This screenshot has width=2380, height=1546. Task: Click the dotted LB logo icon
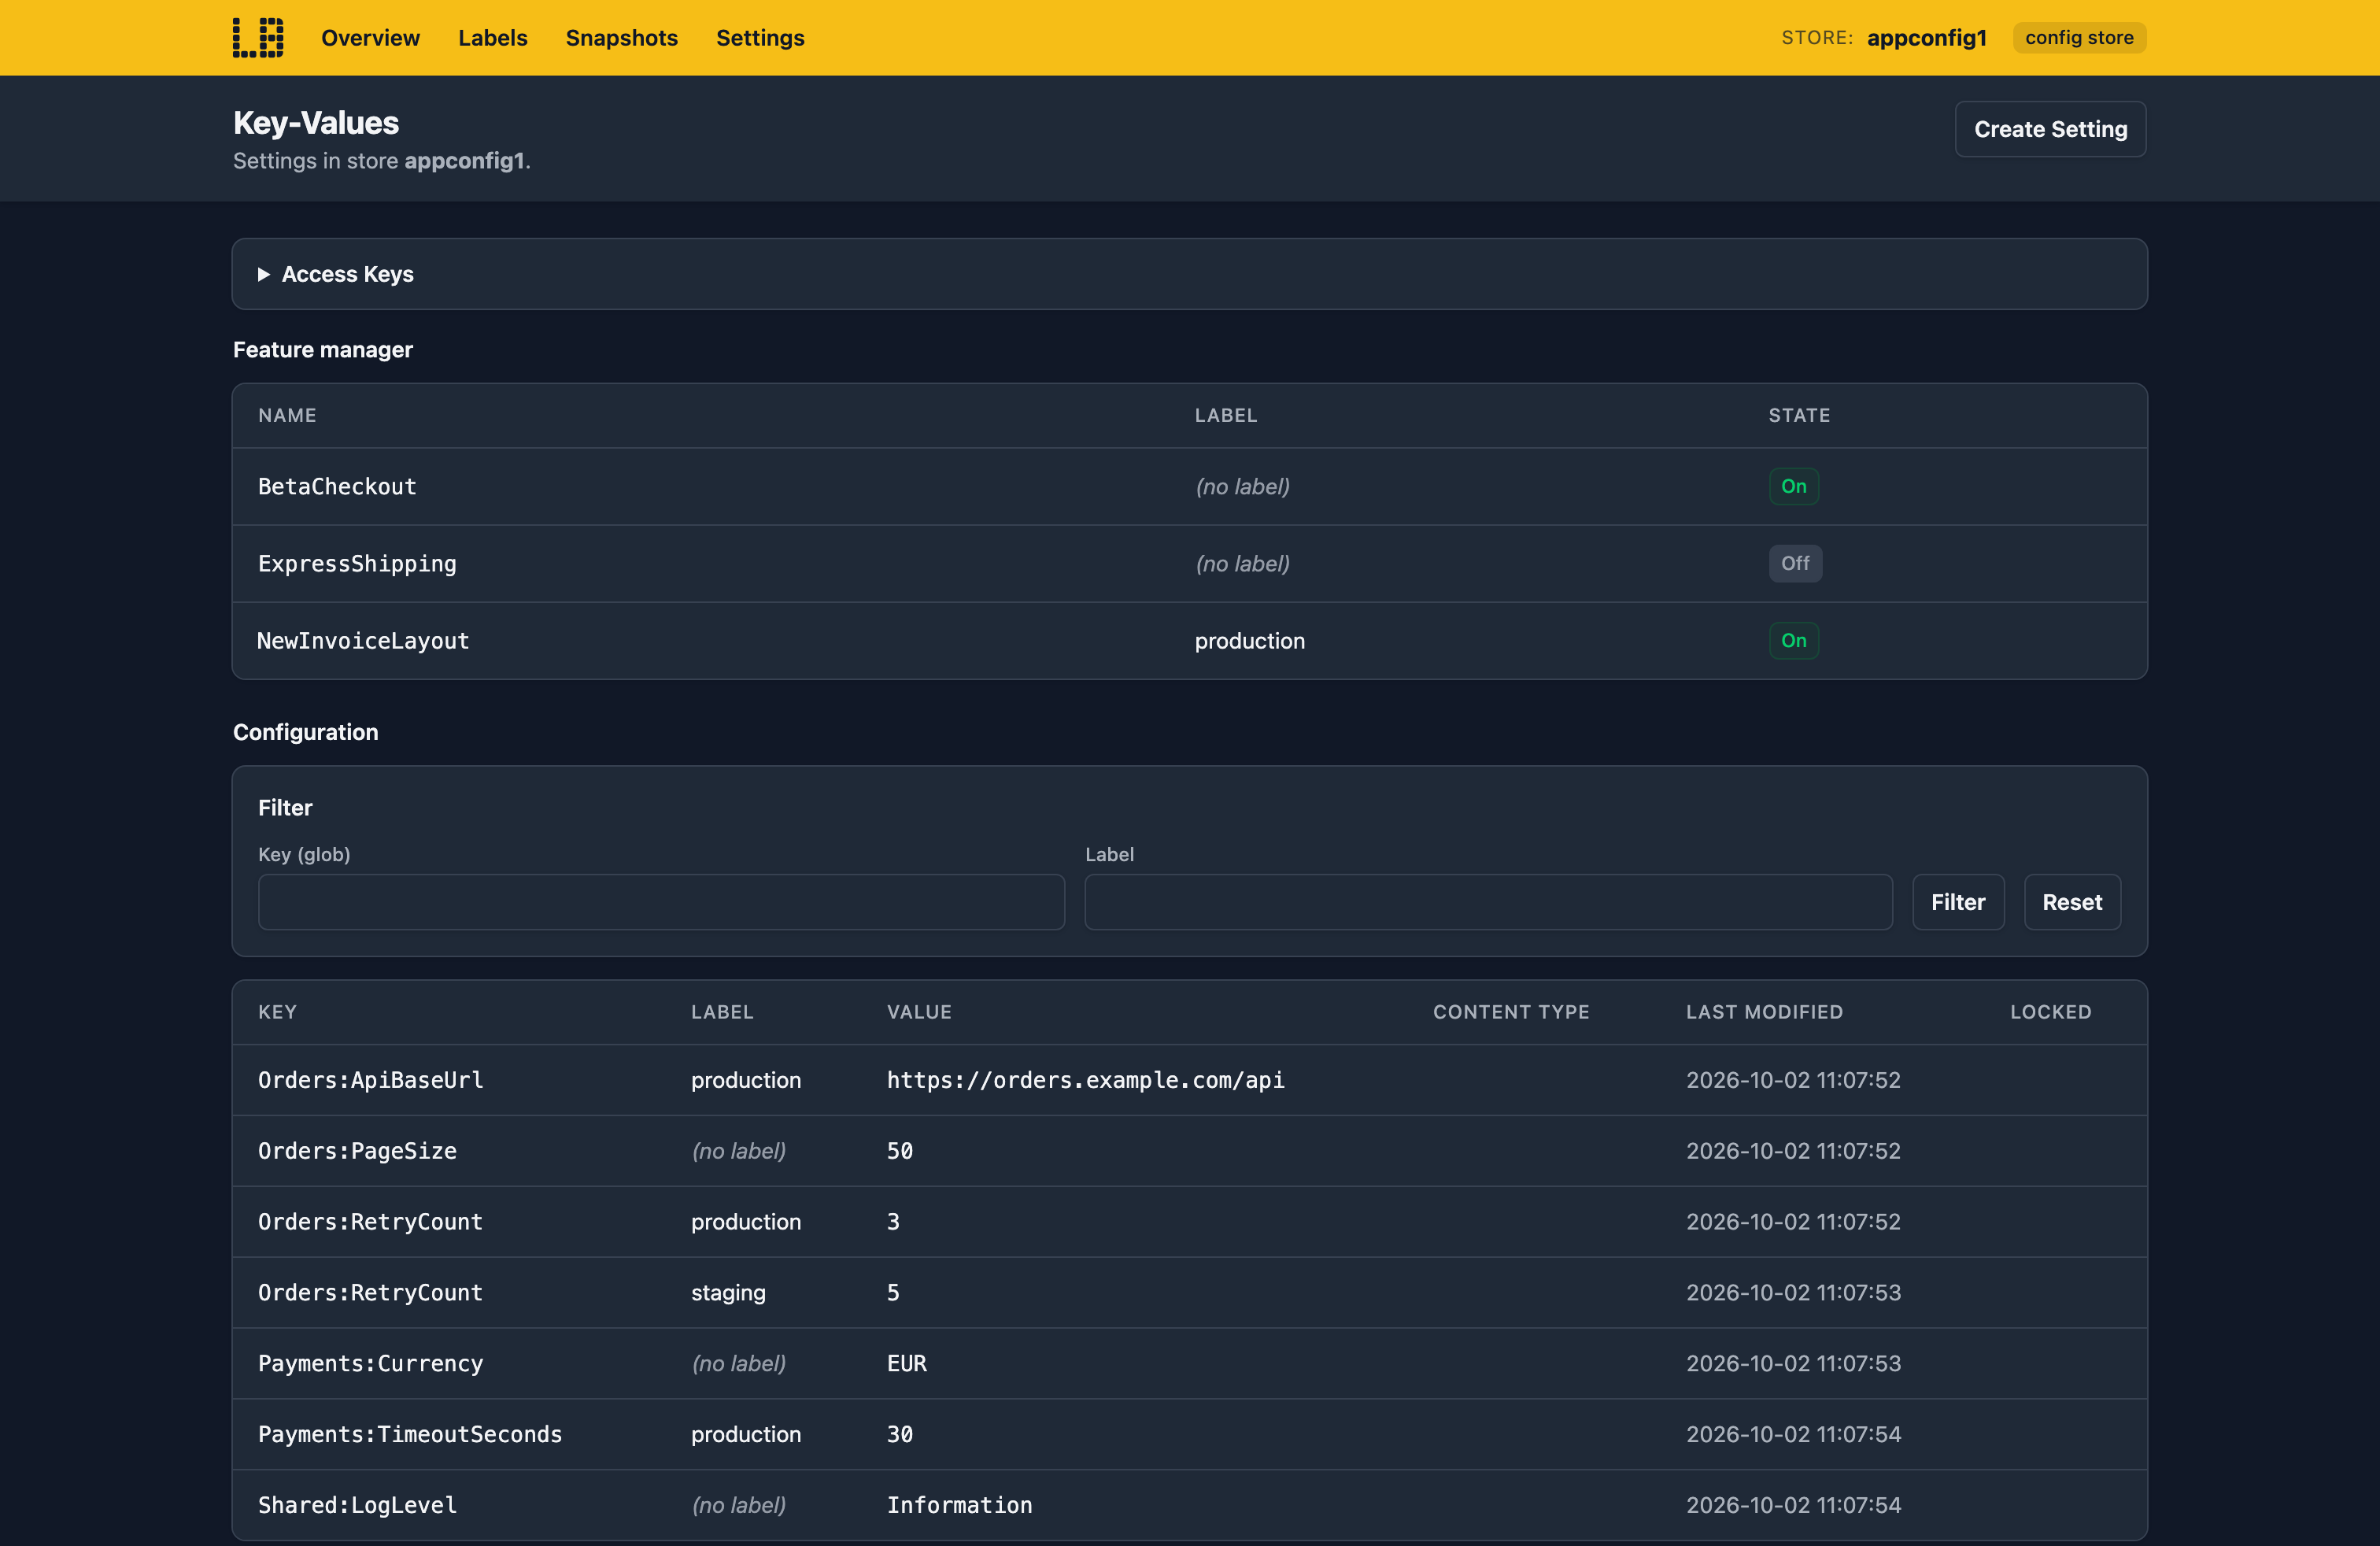pos(258,38)
